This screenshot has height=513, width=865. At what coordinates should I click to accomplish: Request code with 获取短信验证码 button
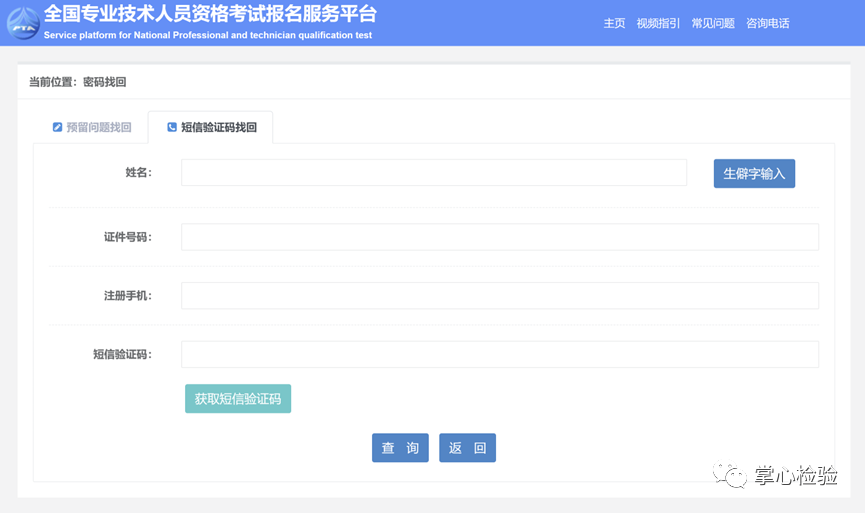pos(238,399)
